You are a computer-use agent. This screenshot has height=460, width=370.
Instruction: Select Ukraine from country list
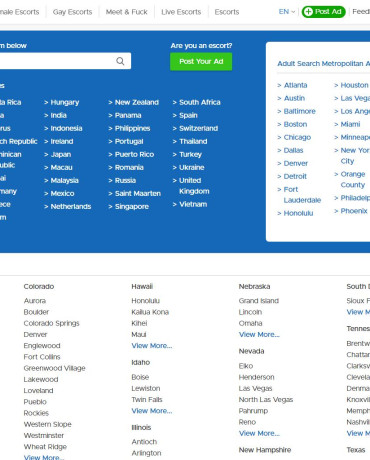(x=192, y=167)
